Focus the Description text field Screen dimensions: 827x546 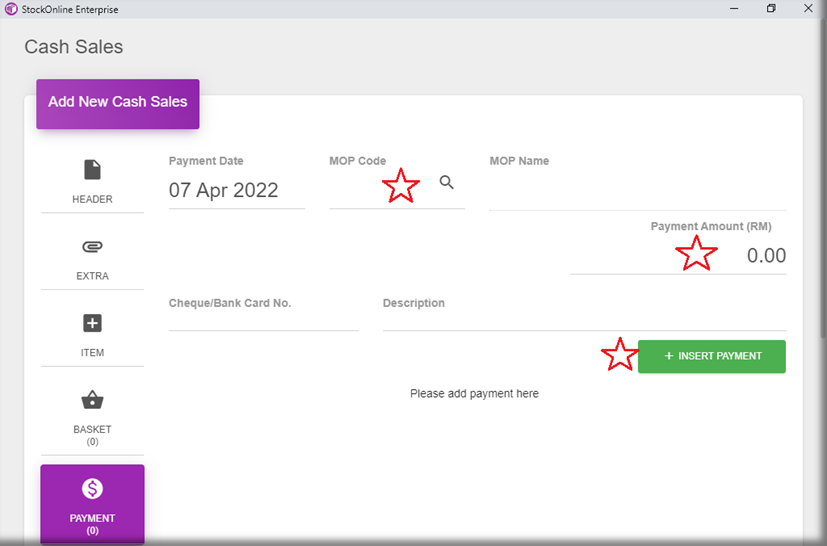584,319
